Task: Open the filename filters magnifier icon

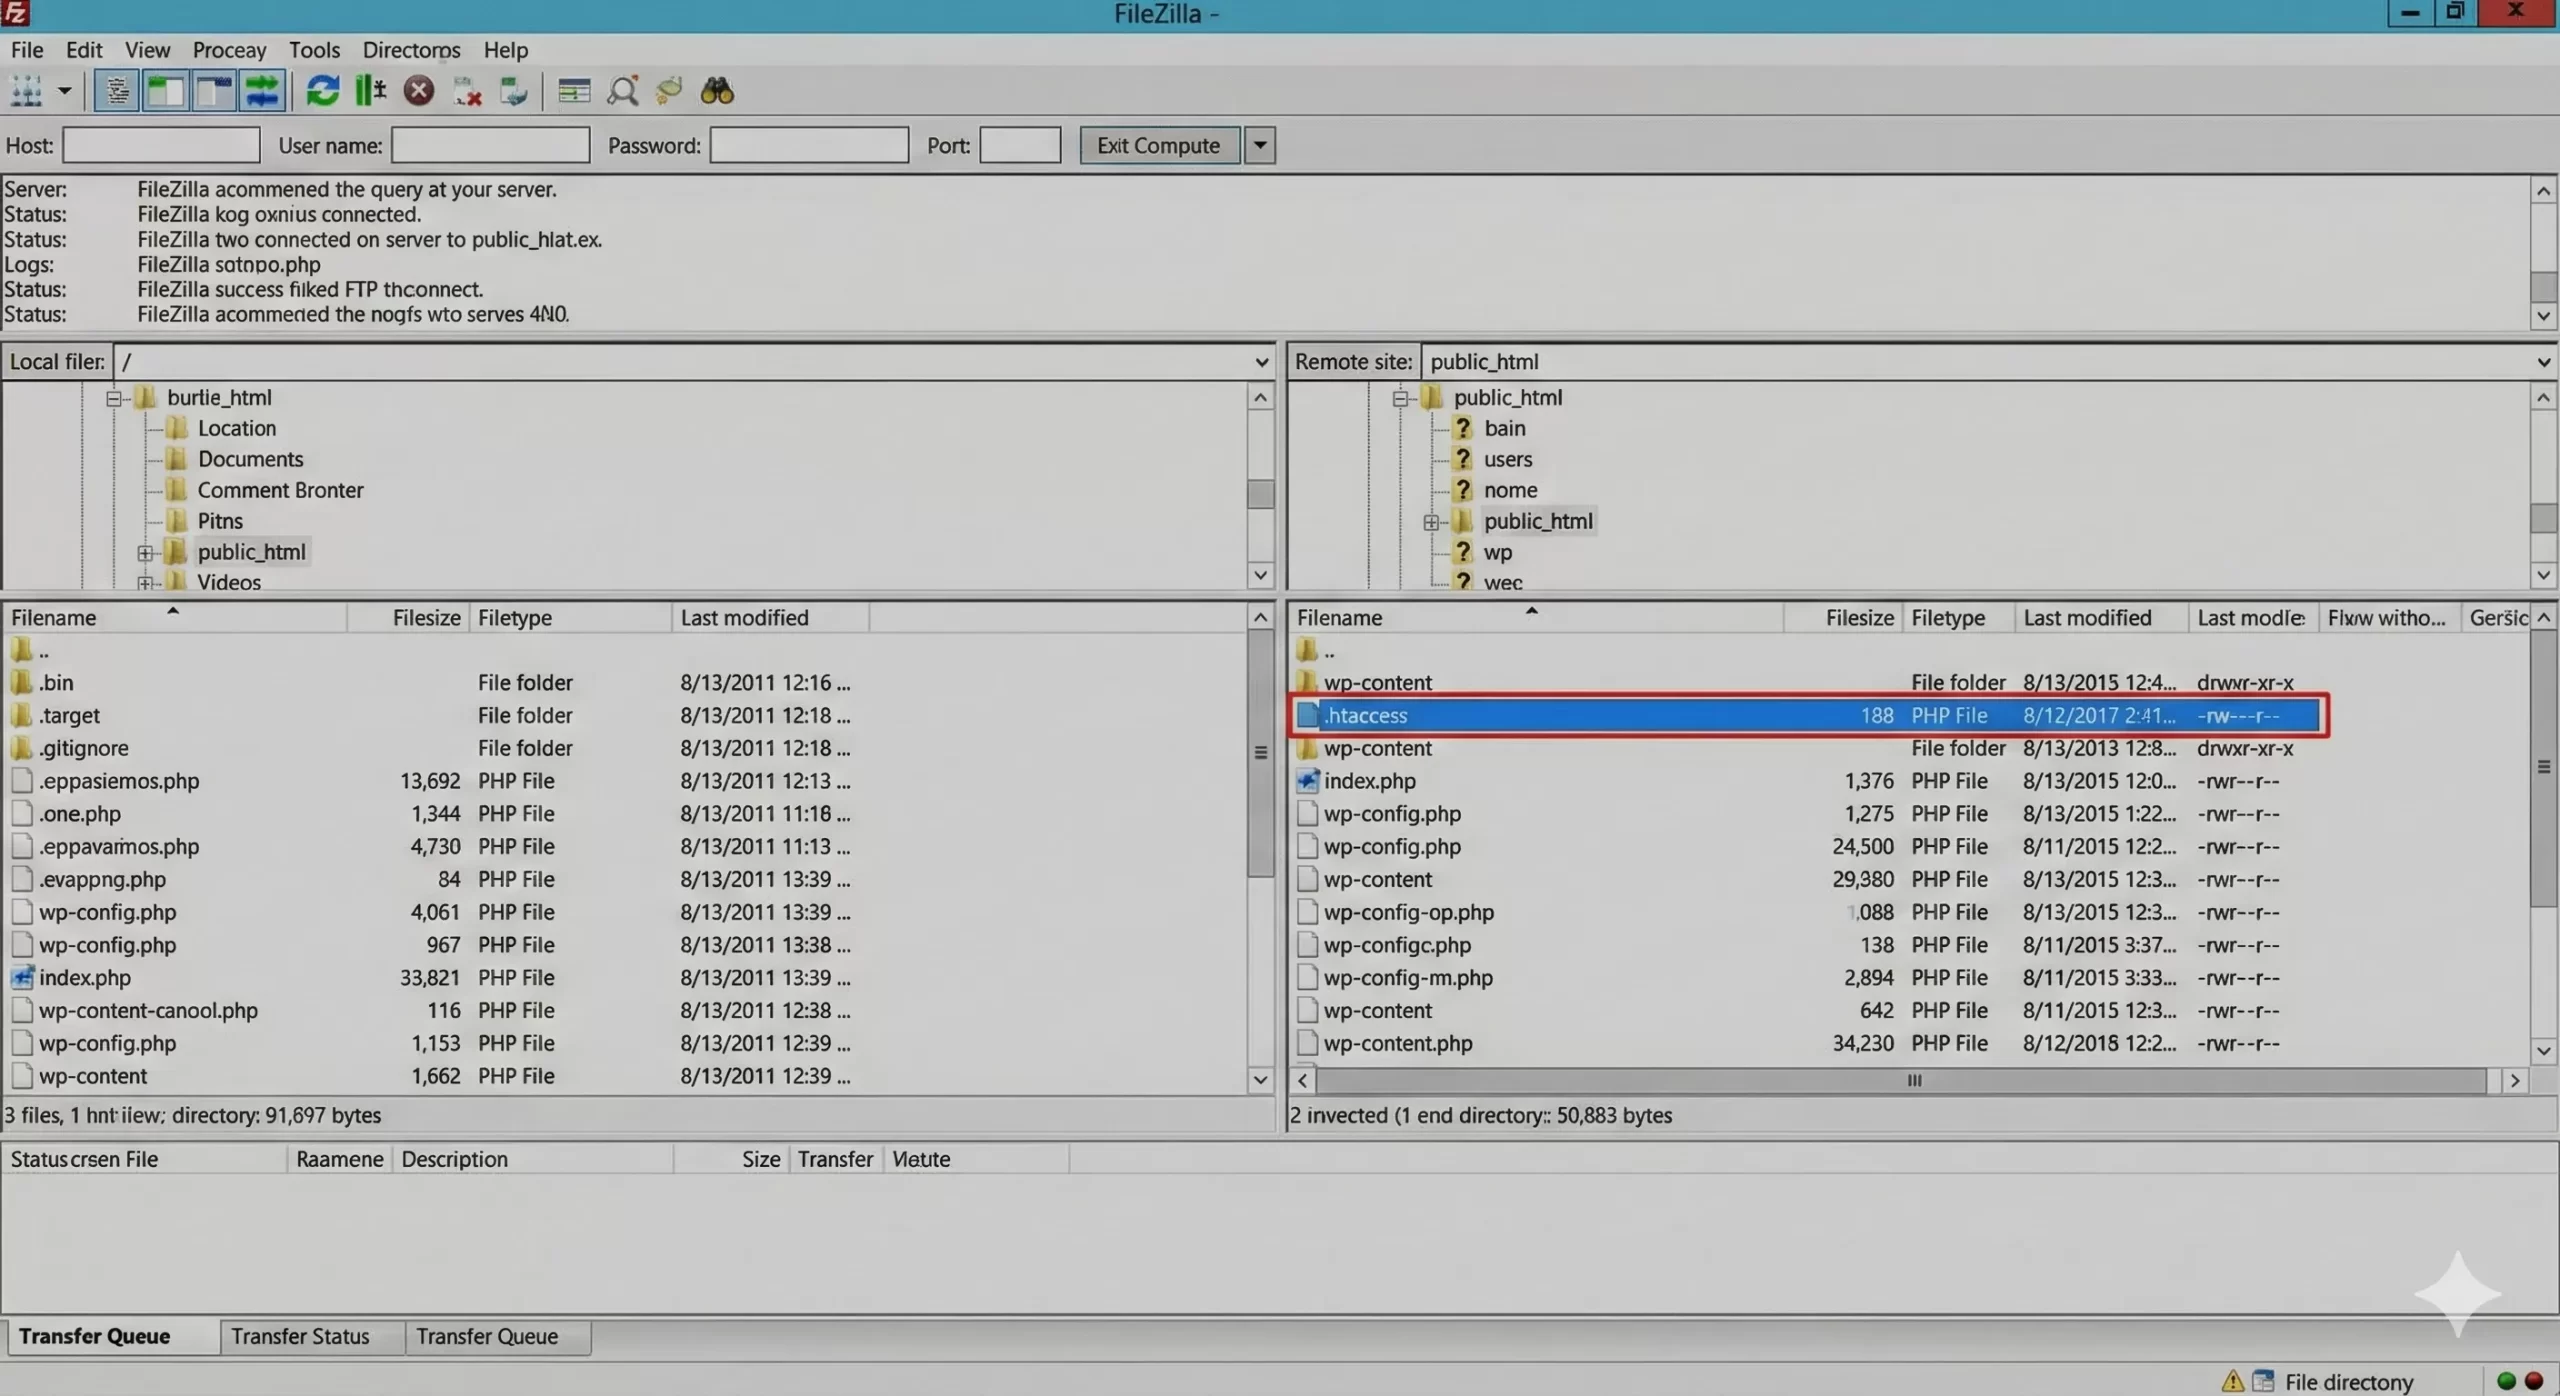Action: (x=623, y=91)
